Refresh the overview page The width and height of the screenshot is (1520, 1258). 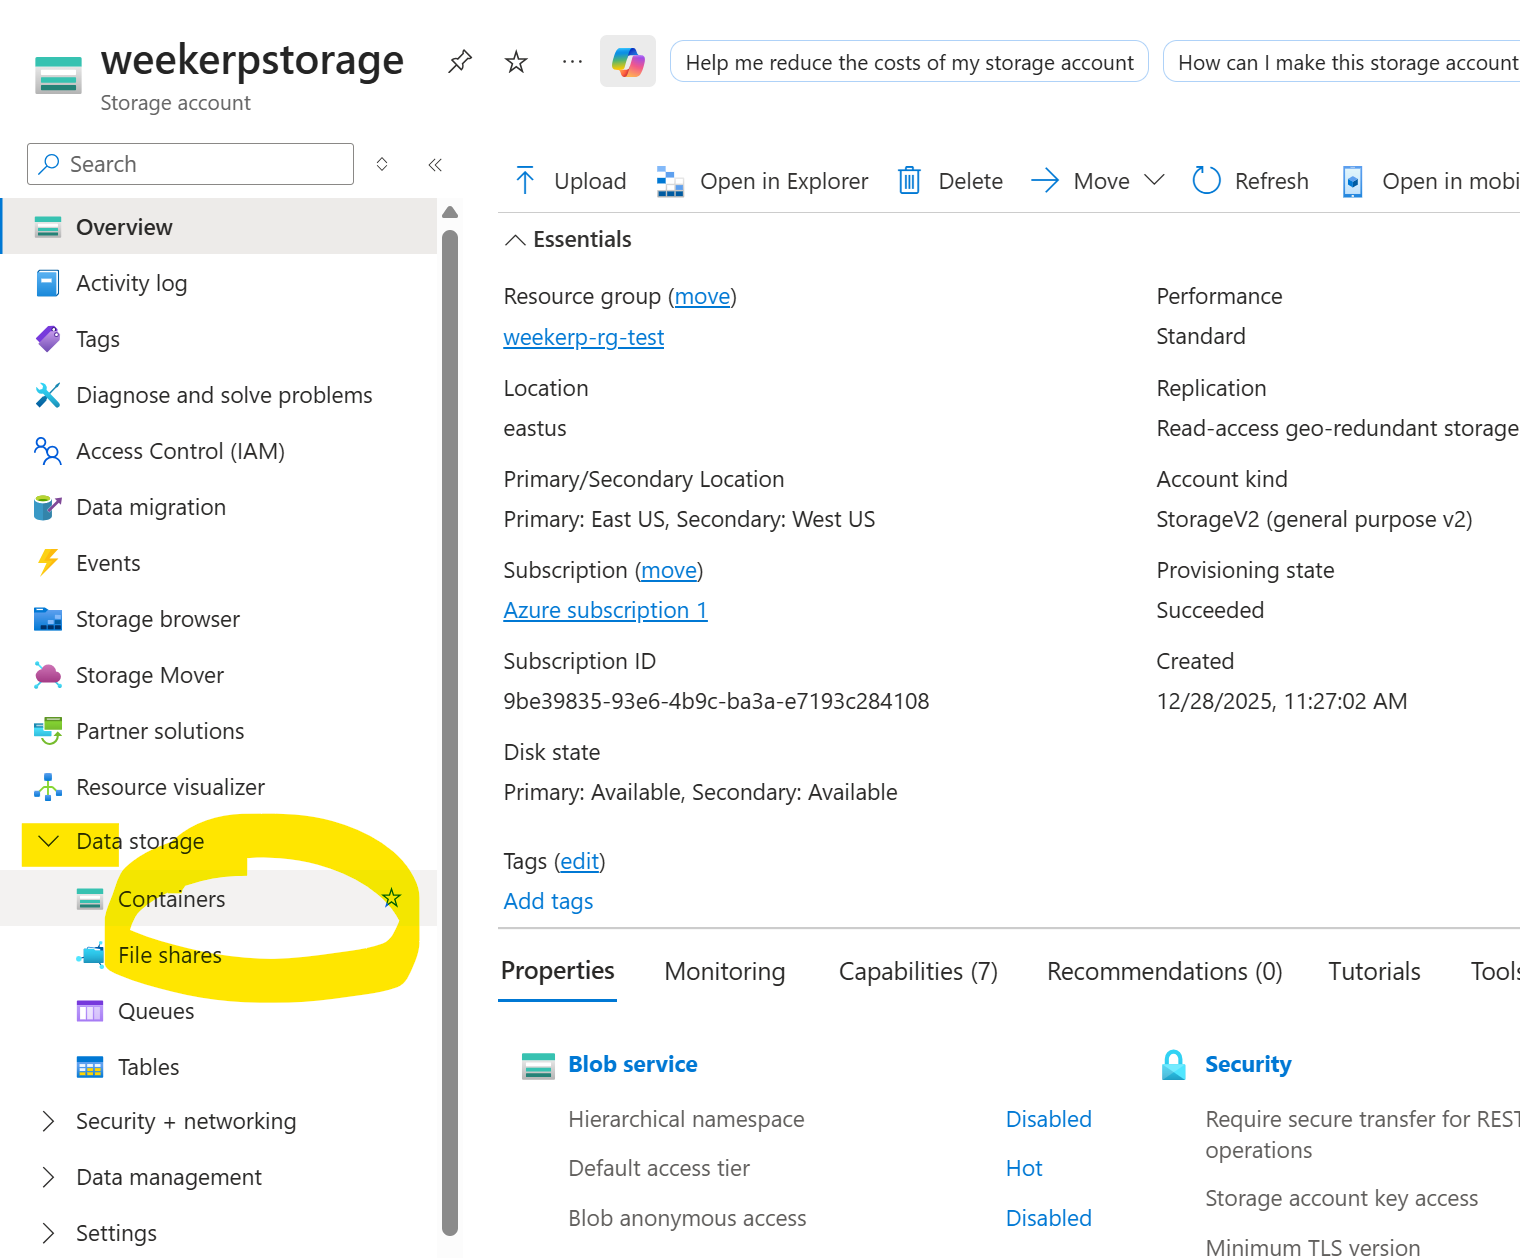(x=1251, y=181)
